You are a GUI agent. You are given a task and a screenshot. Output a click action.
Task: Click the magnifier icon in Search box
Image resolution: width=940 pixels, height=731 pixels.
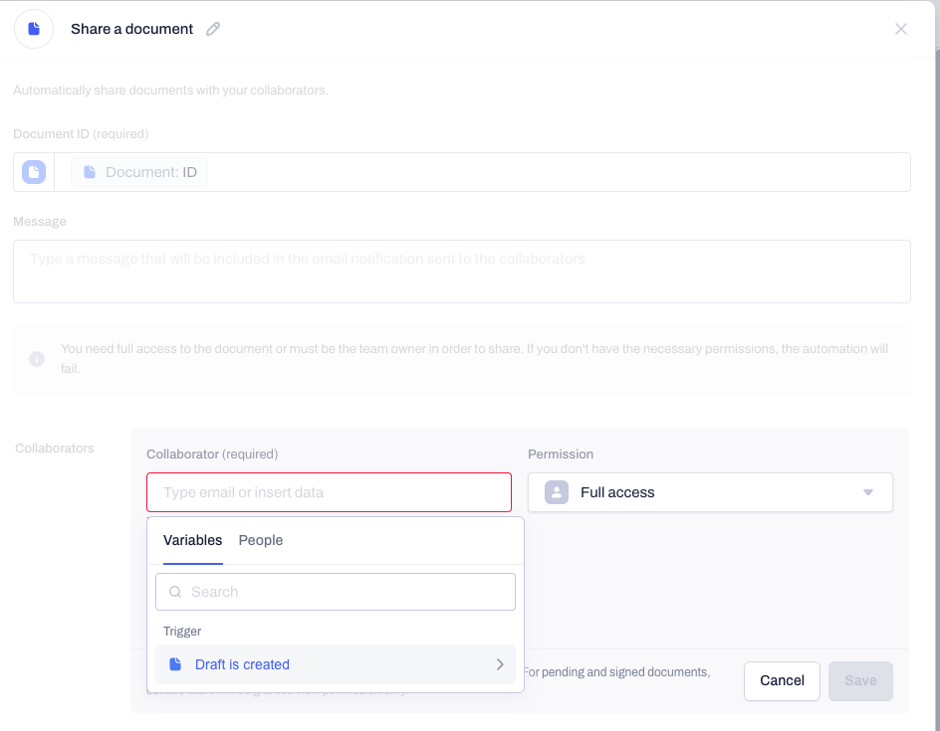point(175,592)
